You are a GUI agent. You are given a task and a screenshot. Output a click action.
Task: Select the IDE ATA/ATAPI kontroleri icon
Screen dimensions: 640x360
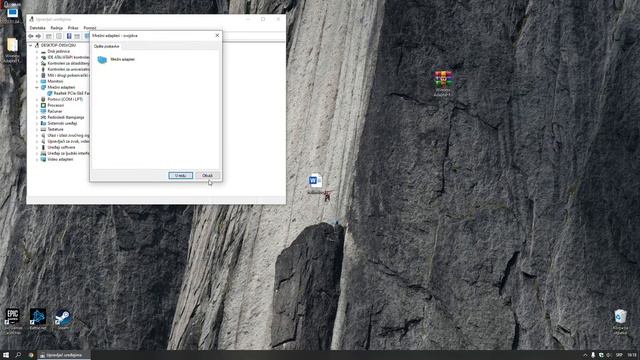43,58
